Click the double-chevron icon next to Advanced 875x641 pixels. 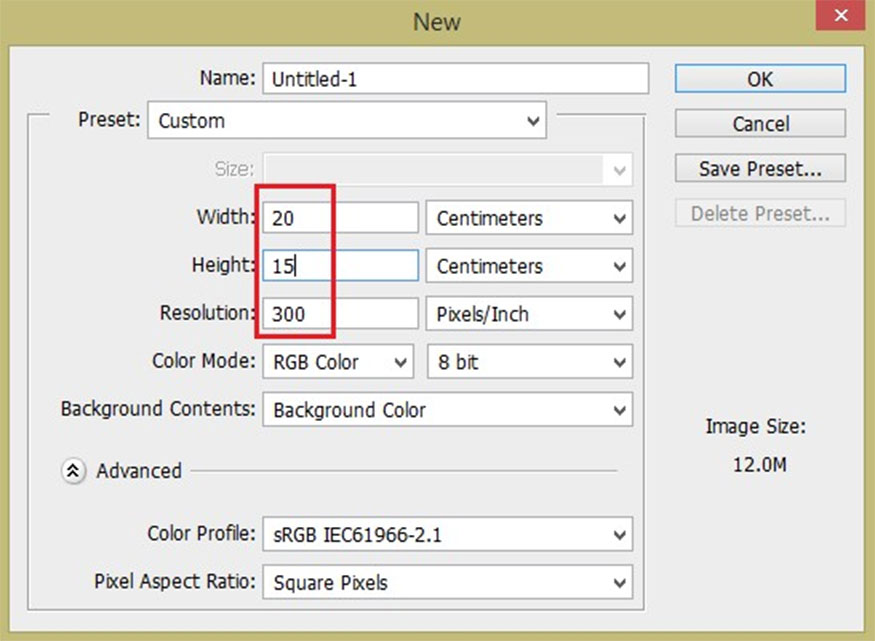[73, 470]
